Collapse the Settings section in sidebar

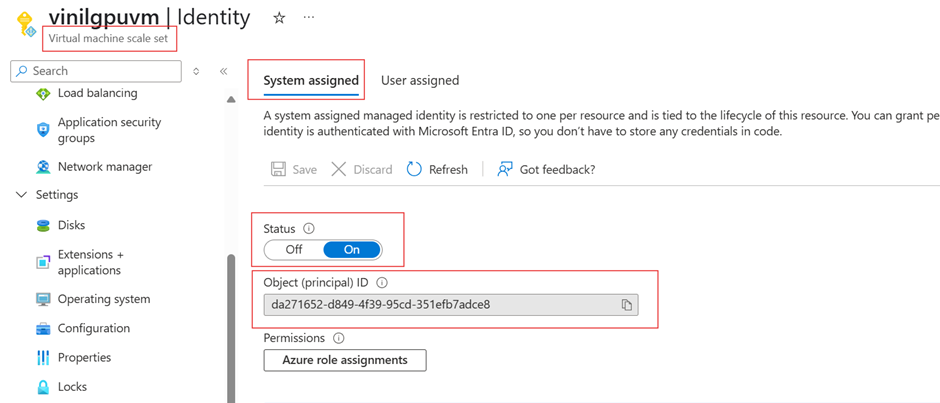tap(22, 195)
